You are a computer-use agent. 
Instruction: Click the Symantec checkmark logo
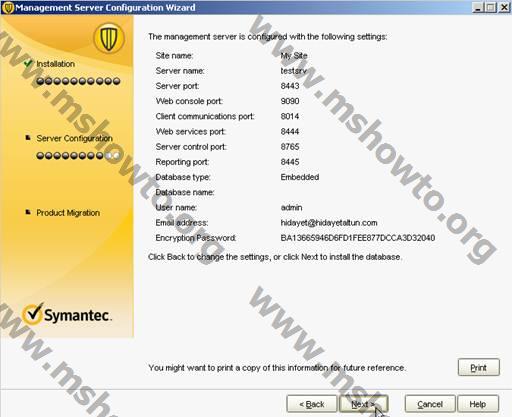click(33, 314)
